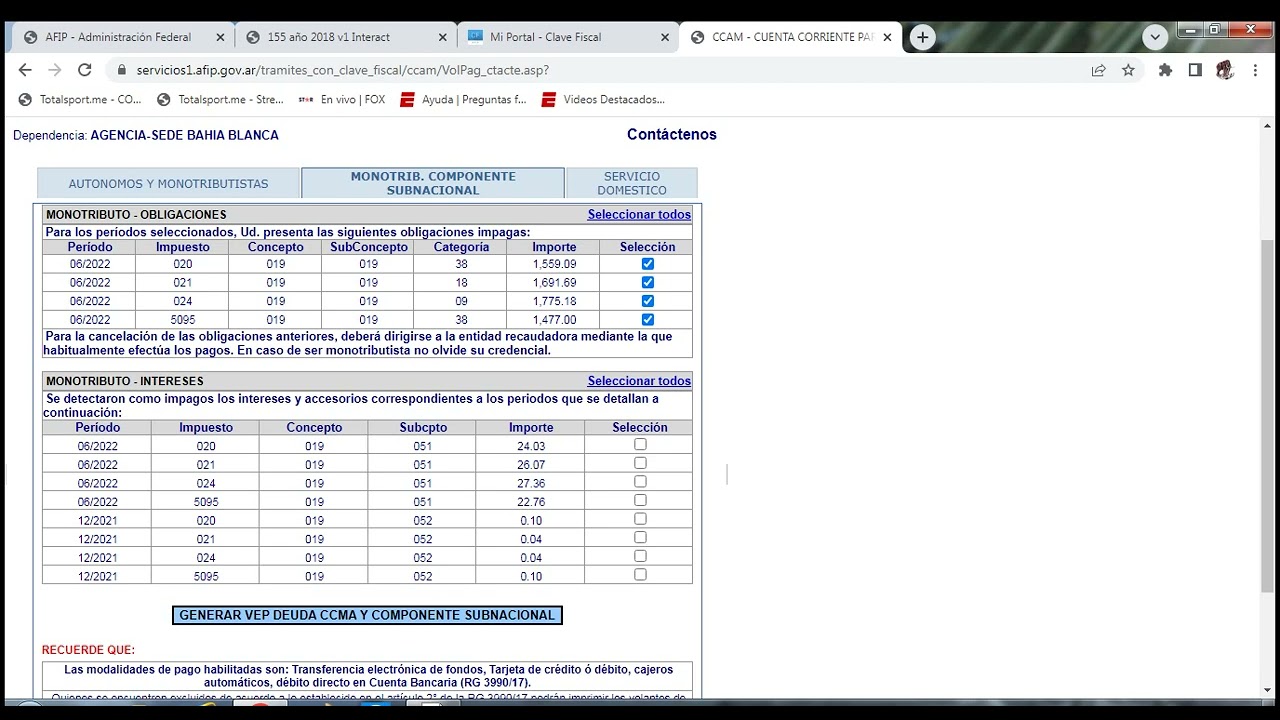Close the AFIP - Administración Federal tab
The height and width of the screenshot is (720, 1280).
(220, 37)
